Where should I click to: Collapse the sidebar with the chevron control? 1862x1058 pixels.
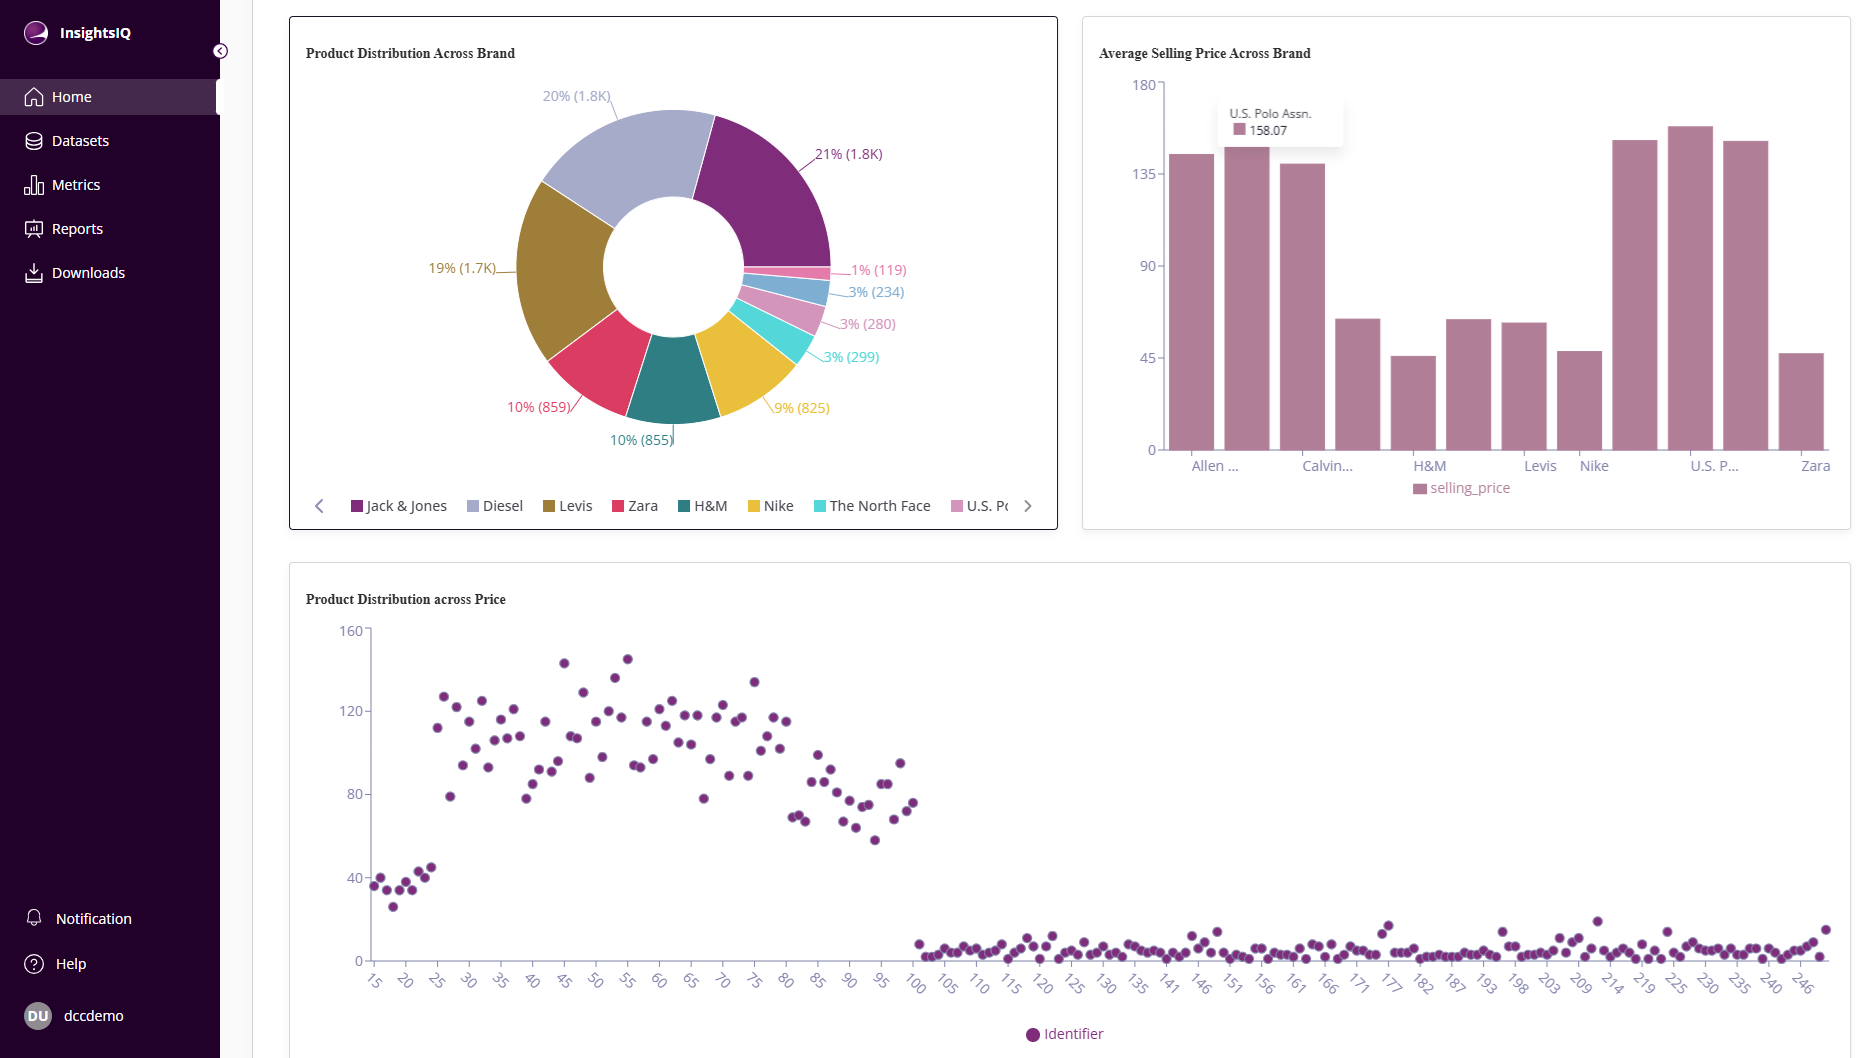tap(220, 50)
